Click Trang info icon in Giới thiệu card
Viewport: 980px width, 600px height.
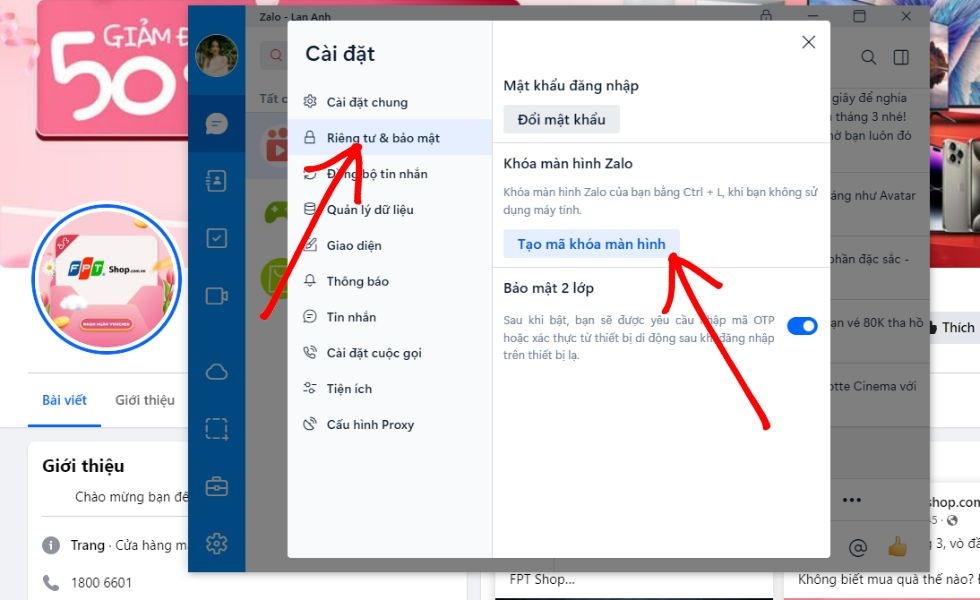(51, 545)
